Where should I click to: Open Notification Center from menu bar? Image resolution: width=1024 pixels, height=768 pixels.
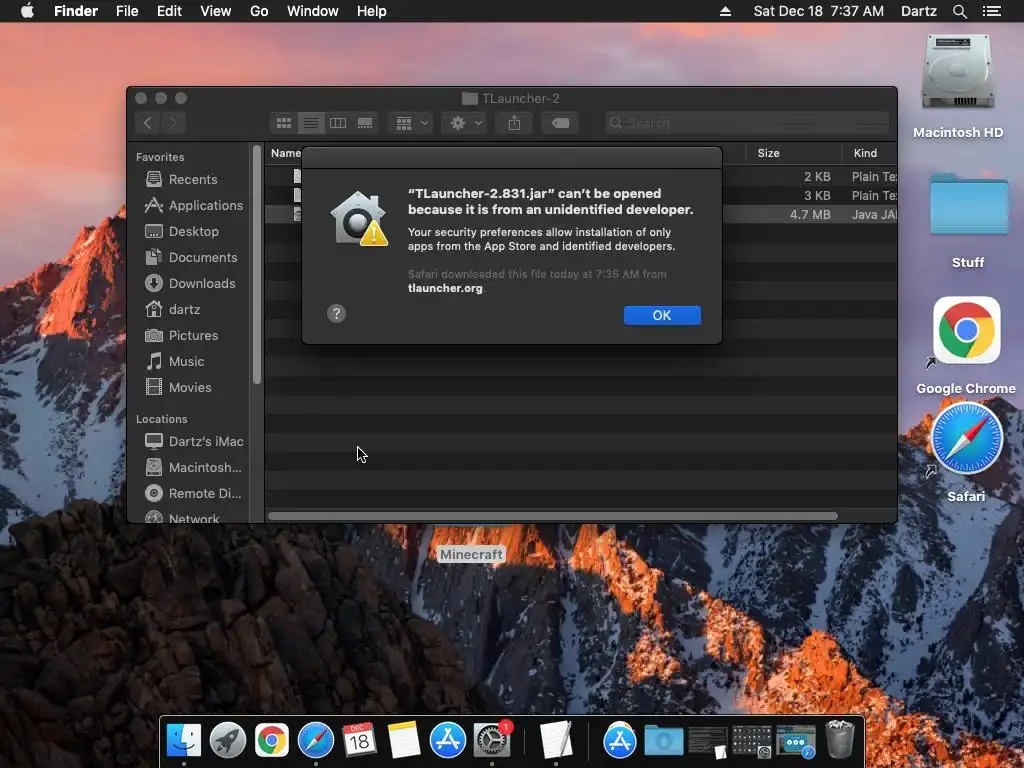991,11
